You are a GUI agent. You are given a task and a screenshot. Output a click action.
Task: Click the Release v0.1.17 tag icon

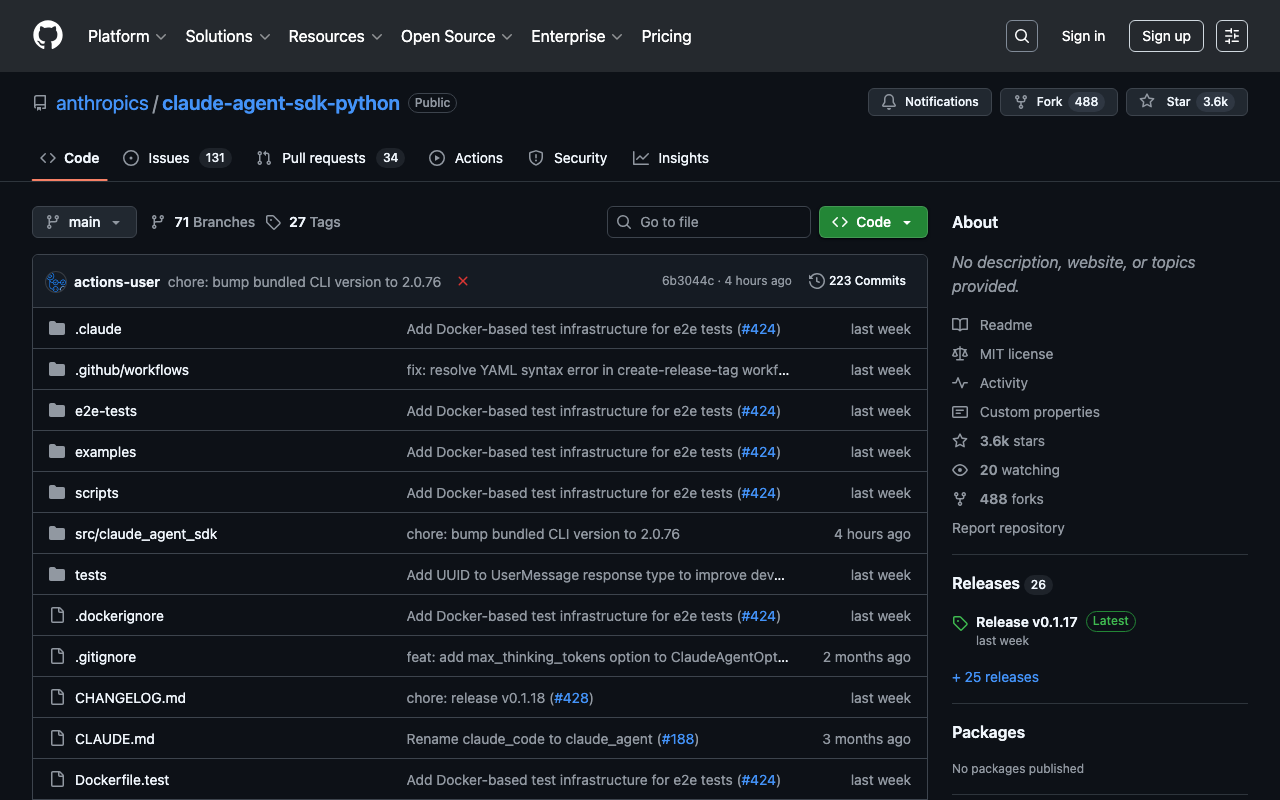coord(960,623)
